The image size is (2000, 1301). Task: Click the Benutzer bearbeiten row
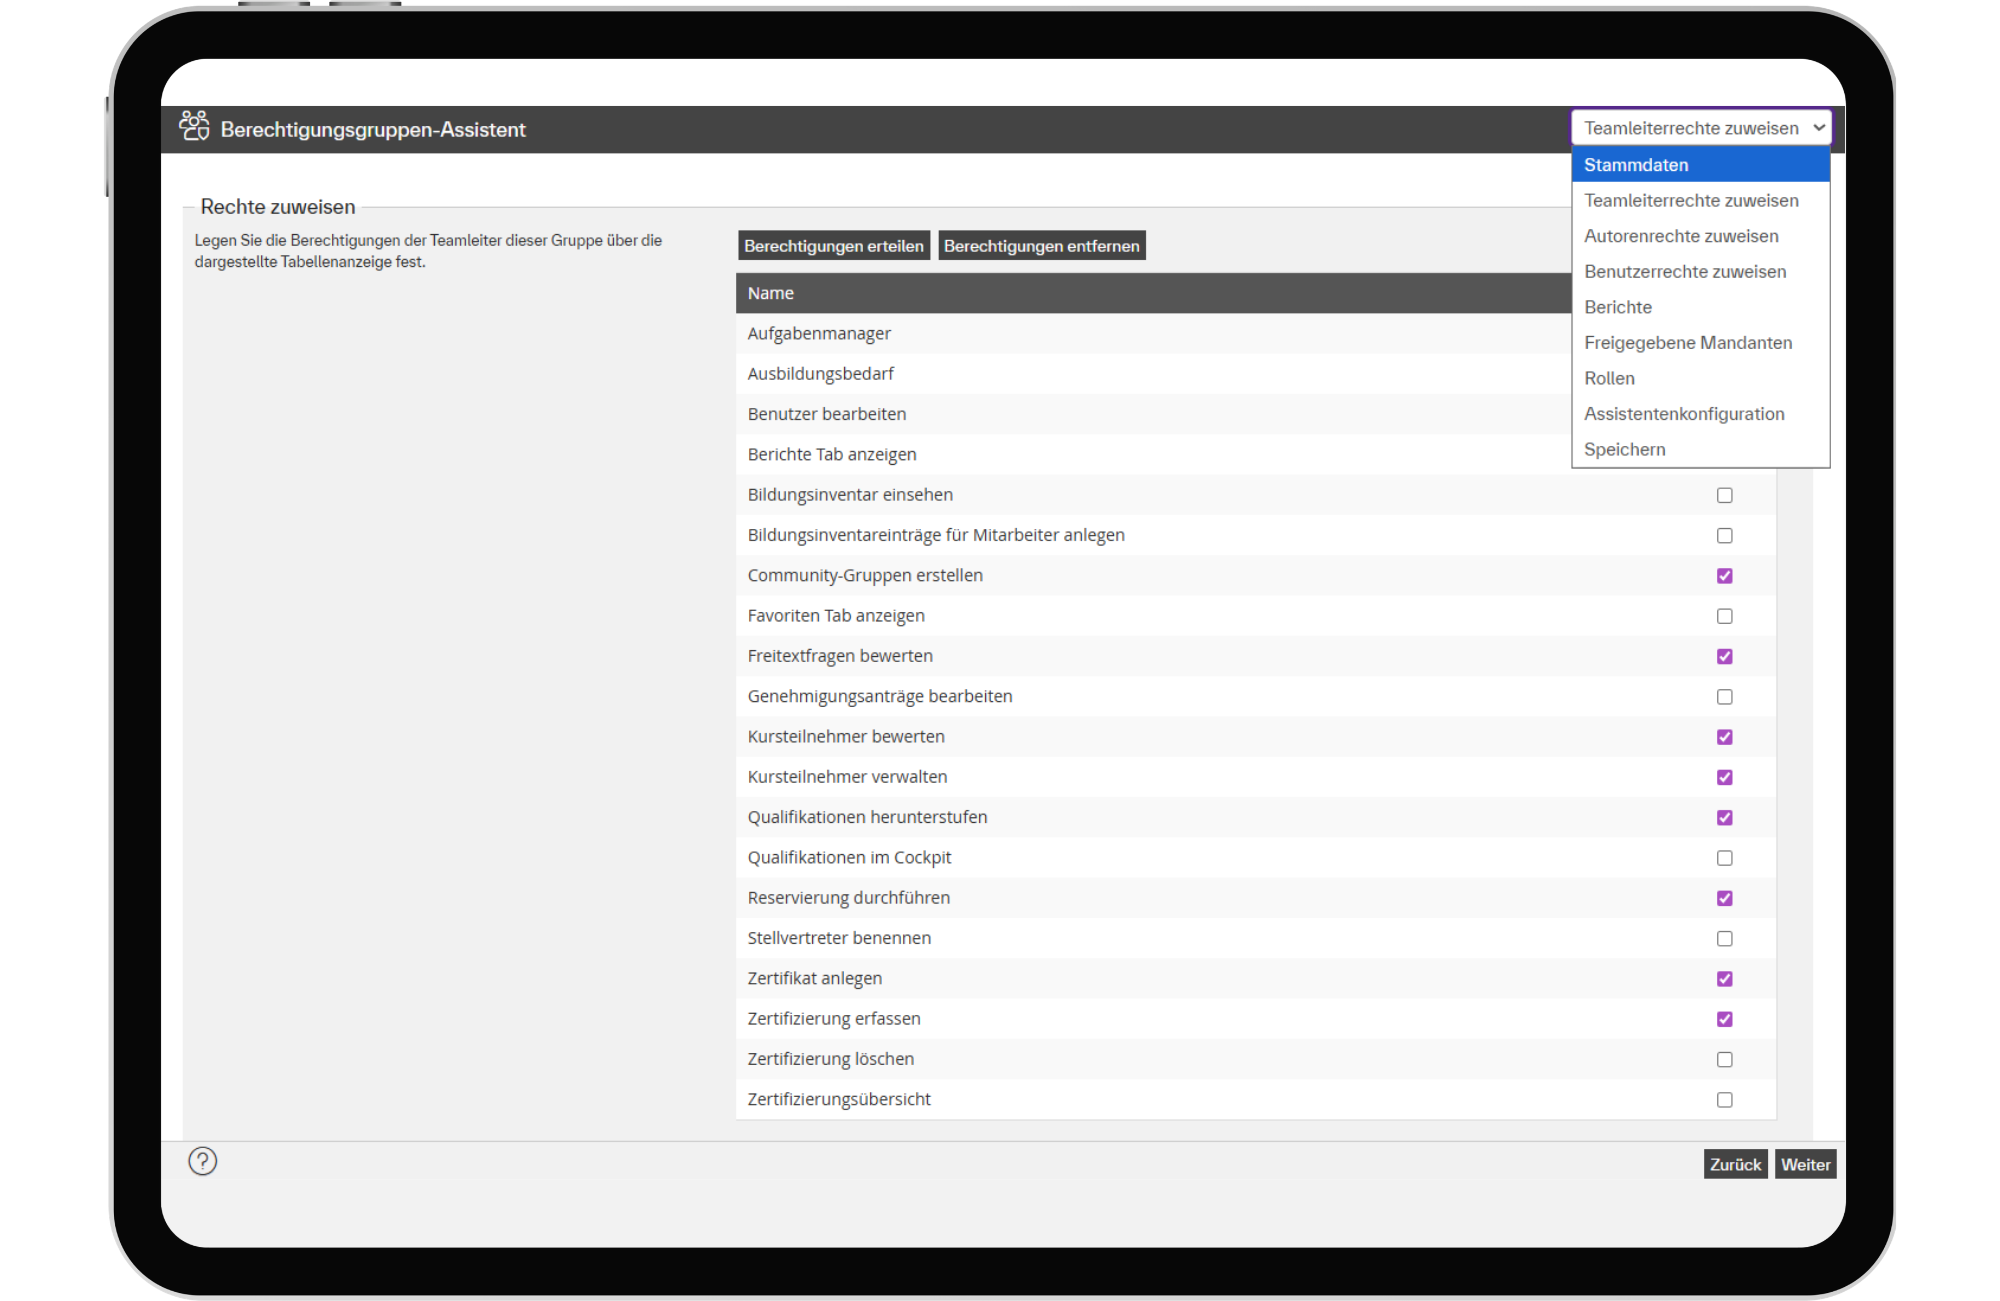1154,414
